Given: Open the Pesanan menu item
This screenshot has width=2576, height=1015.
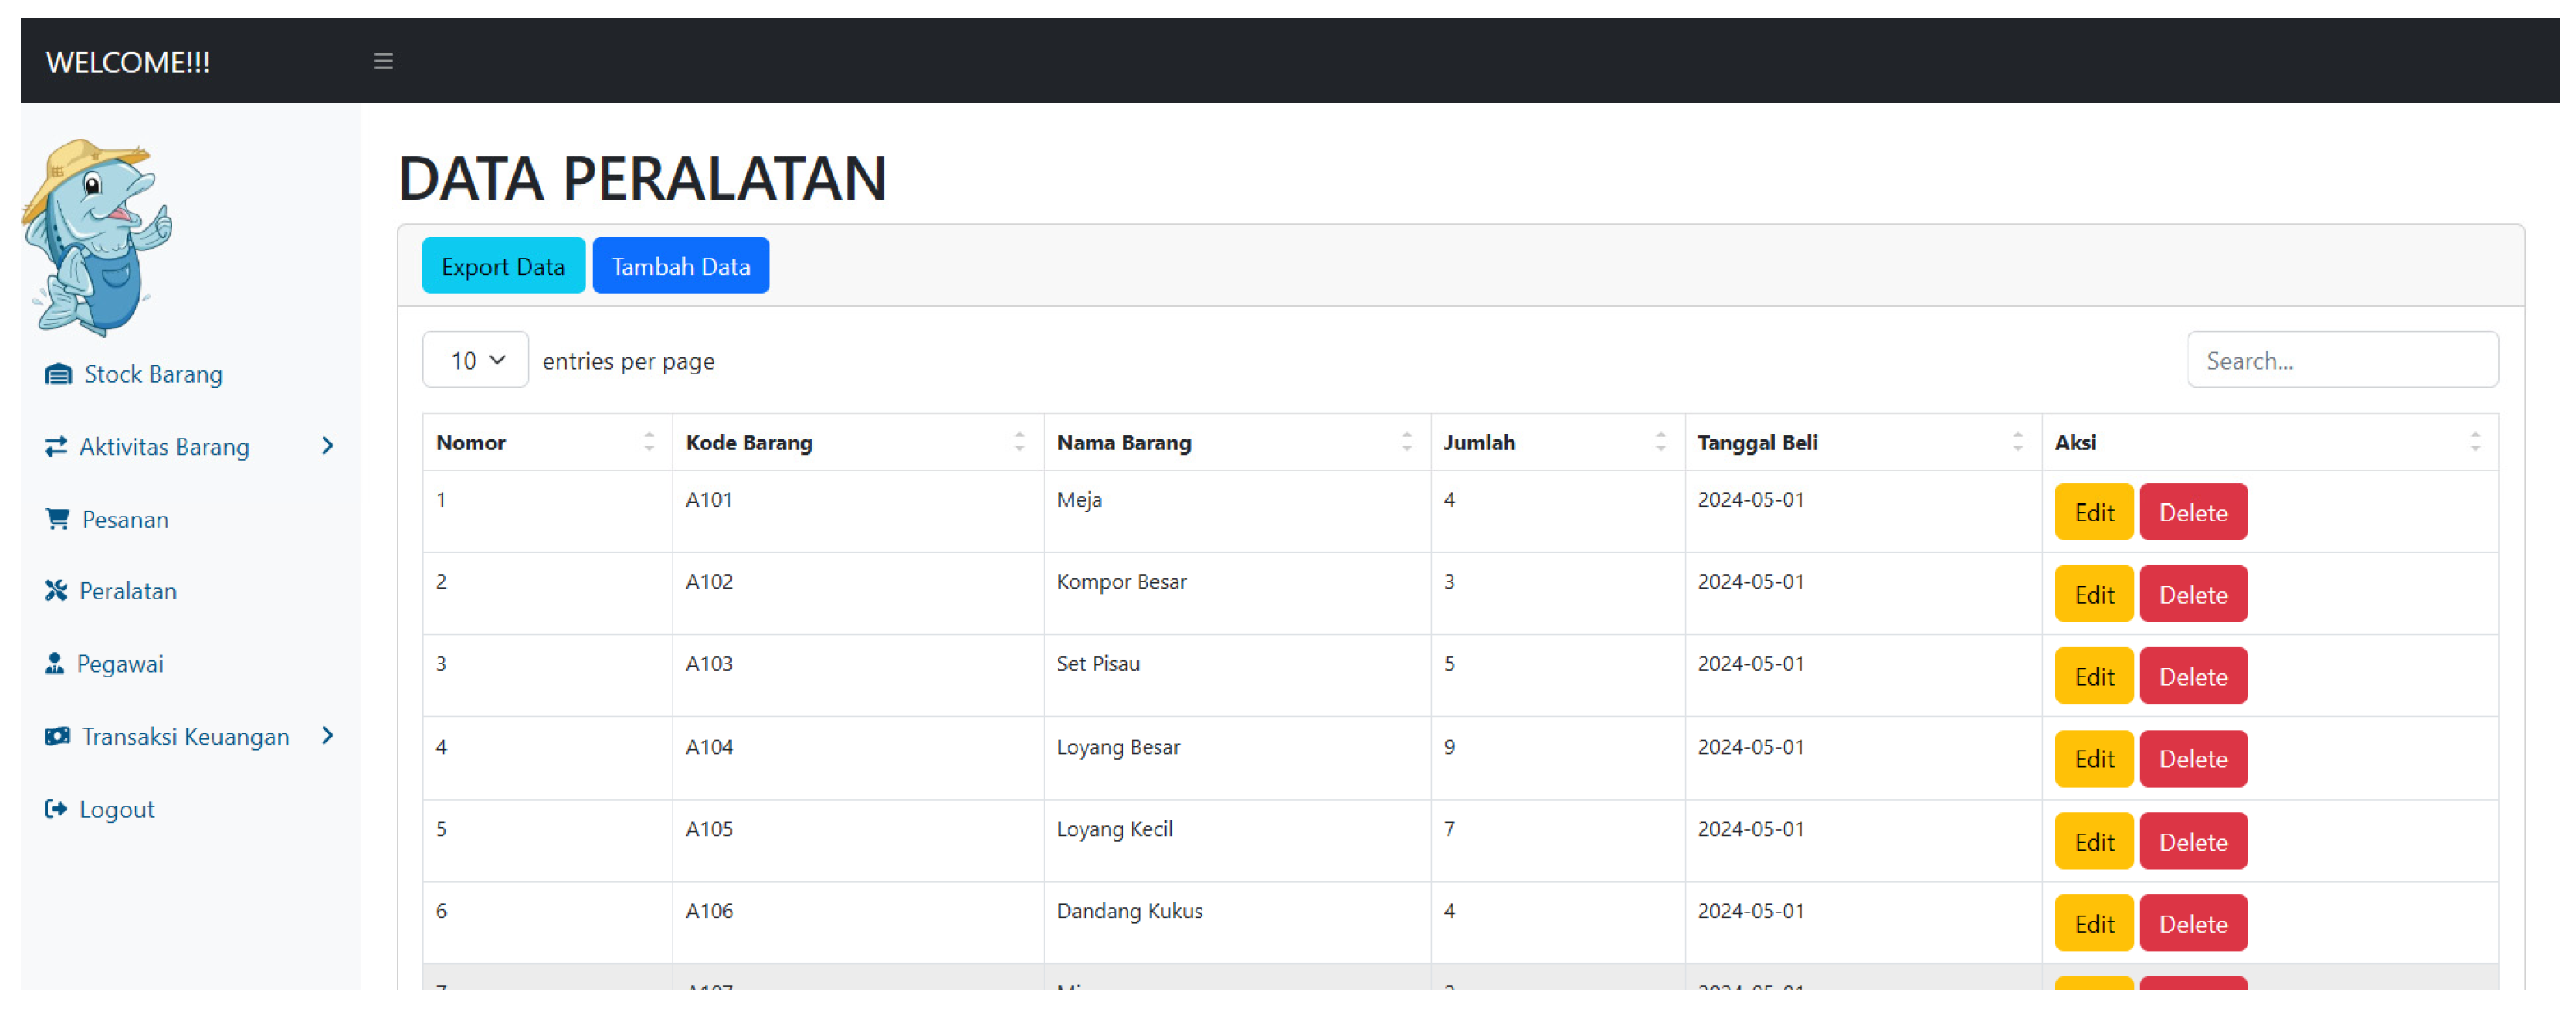Looking at the screenshot, I should pyautogui.click(x=125, y=519).
